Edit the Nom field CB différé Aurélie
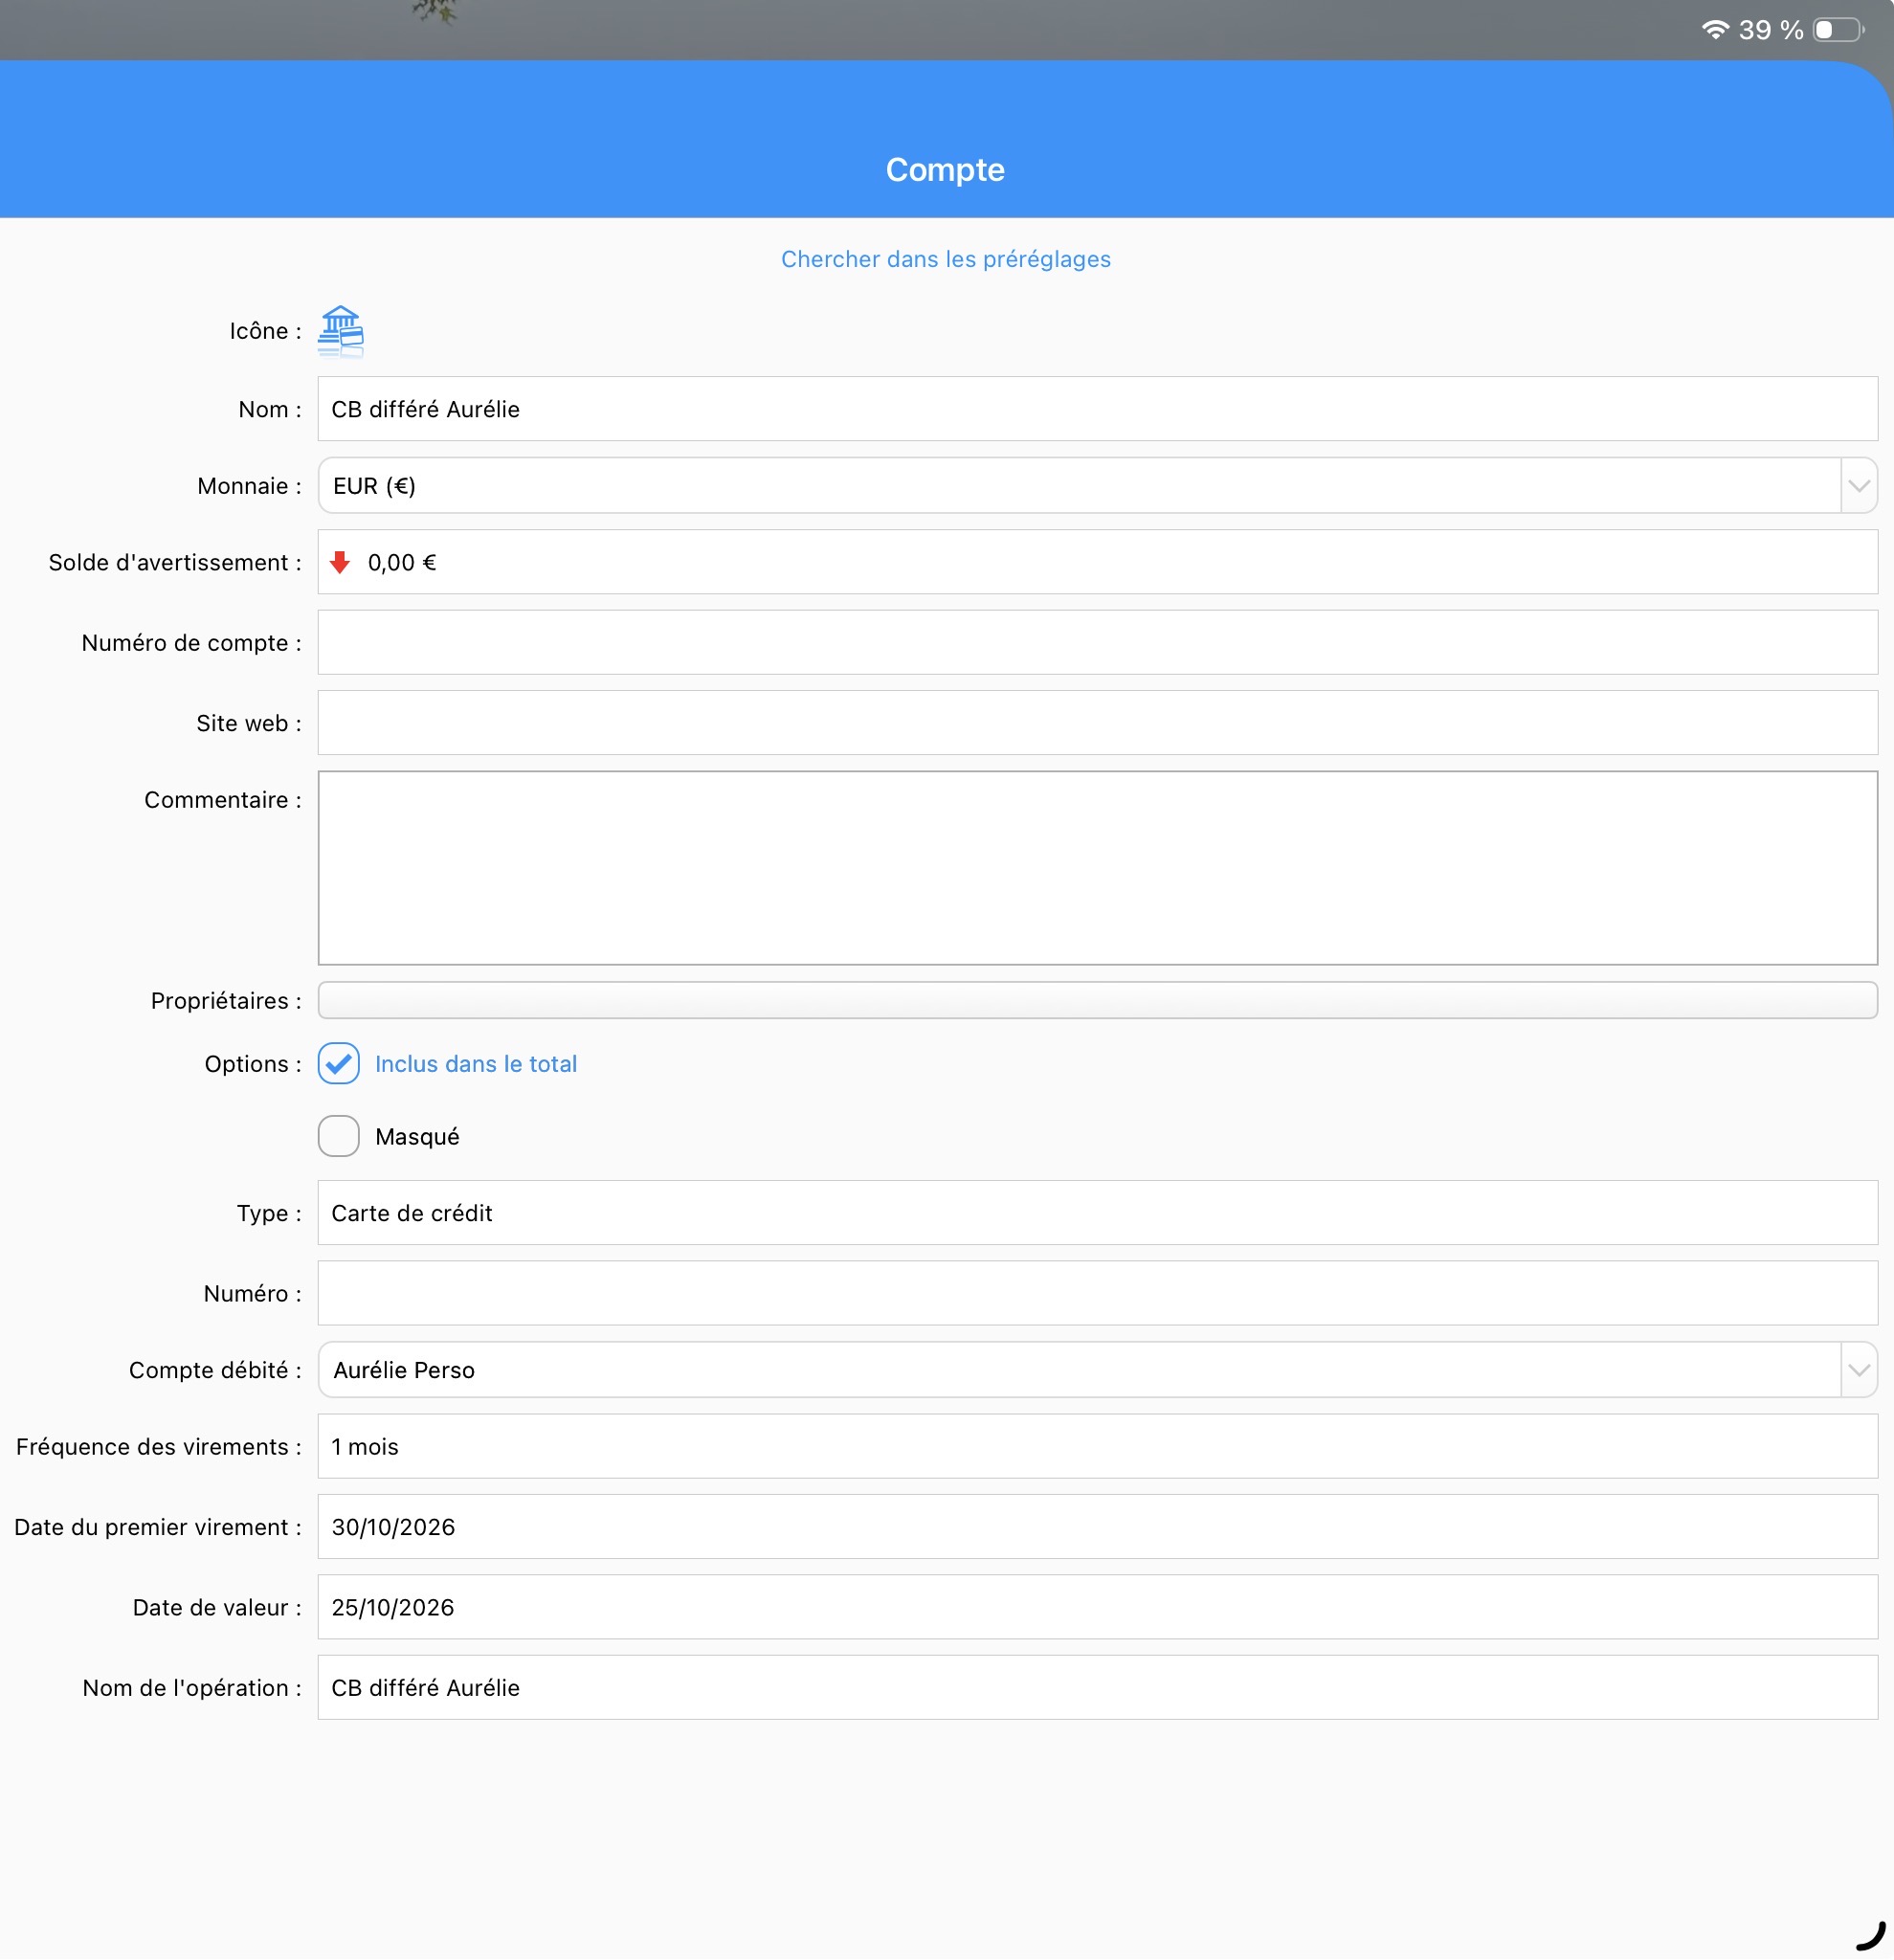This screenshot has width=1894, height=1960. click(x=1097, y=409)
